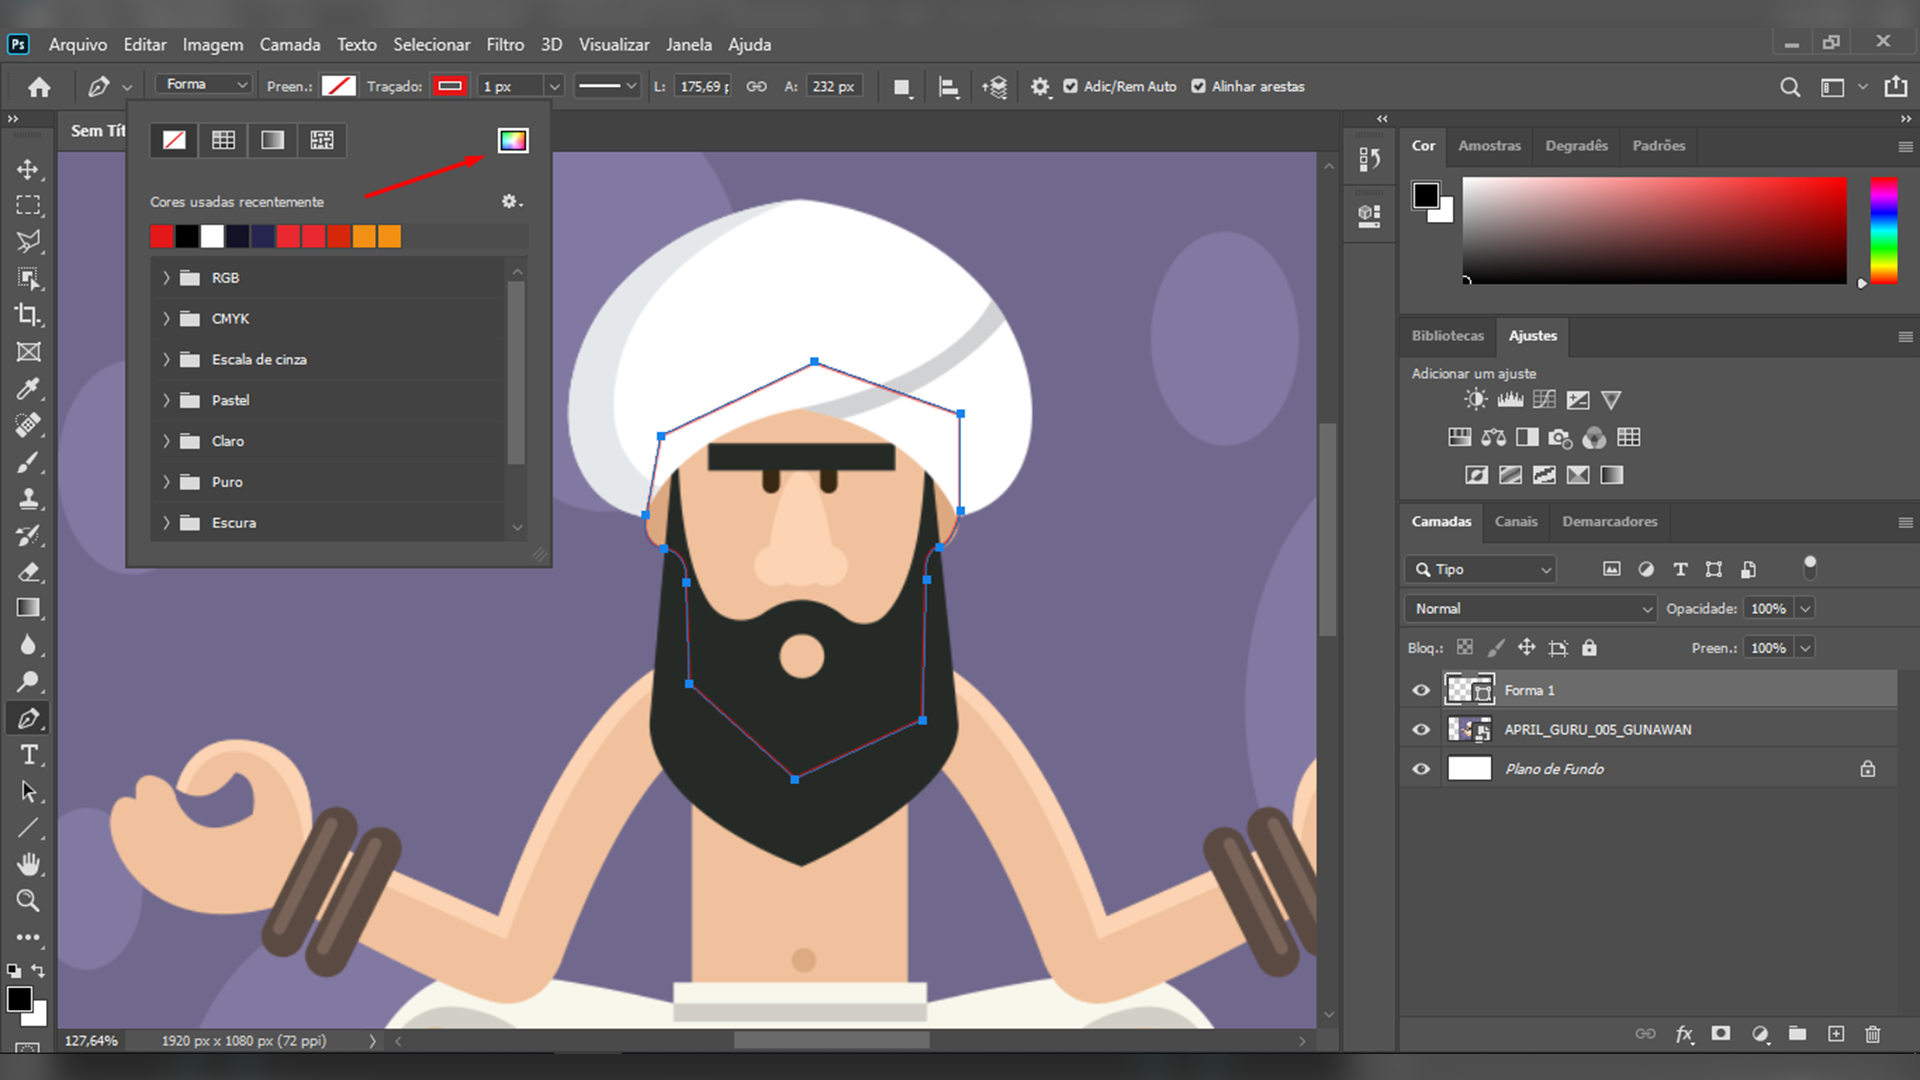Click the Forma 1 layer thumbnail
Image resolution: width=1920 pixels, height=1080 pixels.
pos(1469,690)
